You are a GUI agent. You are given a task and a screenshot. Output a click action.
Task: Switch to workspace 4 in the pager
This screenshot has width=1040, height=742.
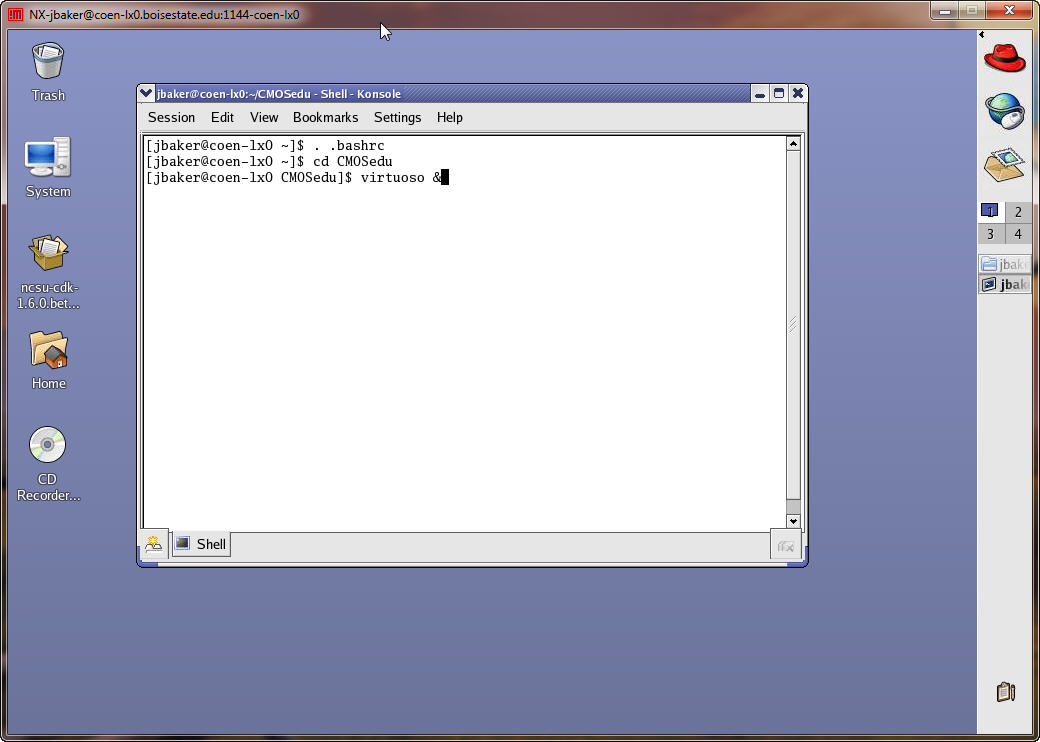point(1018,234)
